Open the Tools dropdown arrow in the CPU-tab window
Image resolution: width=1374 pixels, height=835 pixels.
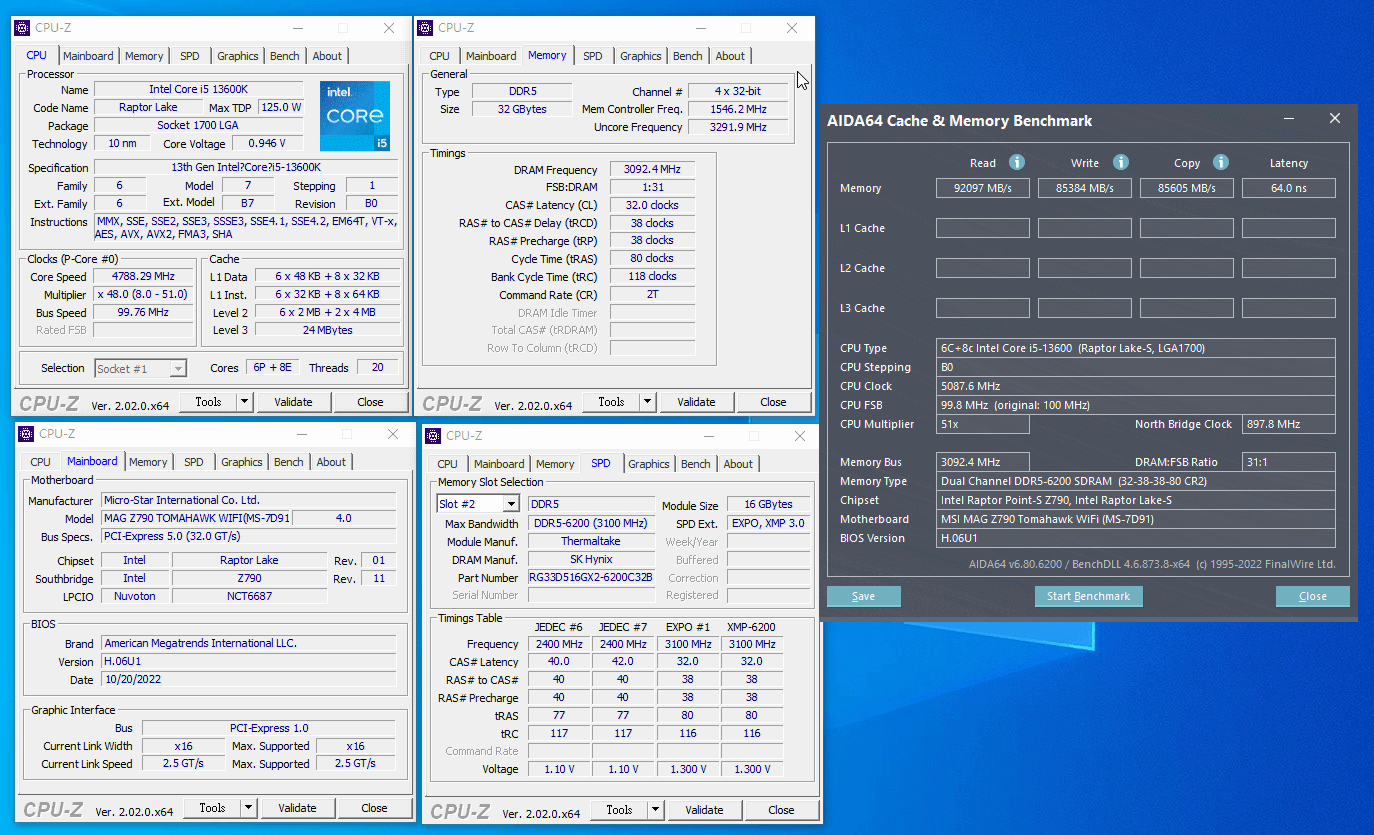tap(244, 402)
